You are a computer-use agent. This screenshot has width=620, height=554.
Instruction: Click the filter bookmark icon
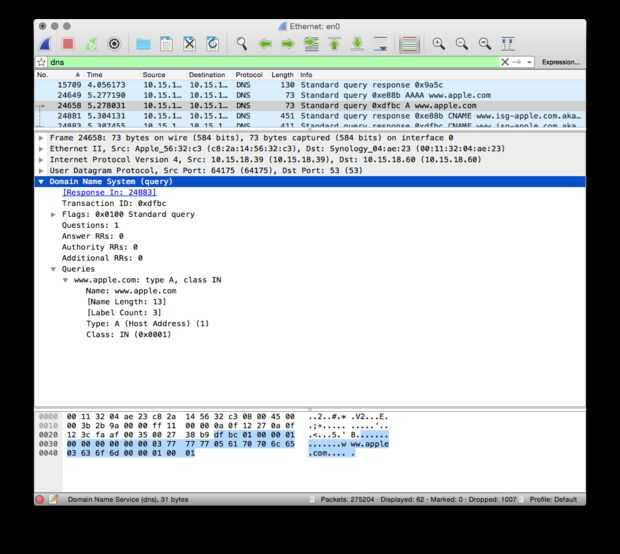(42, 62)
